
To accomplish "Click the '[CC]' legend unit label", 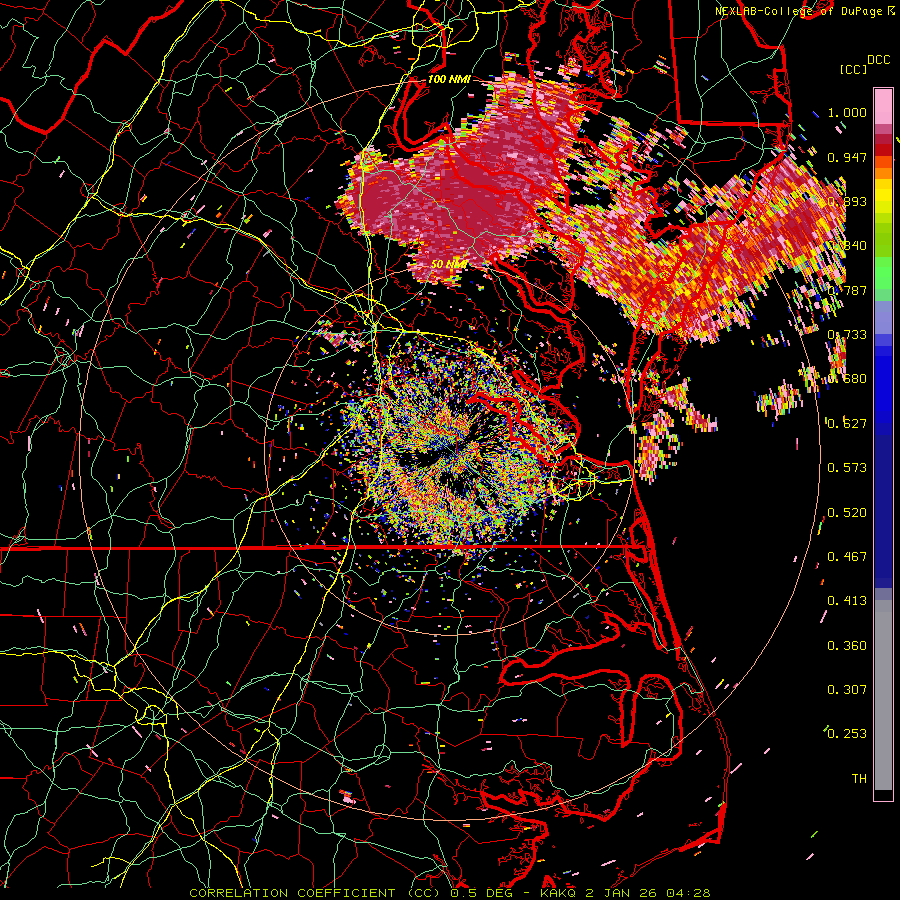I will coord(853,69).
